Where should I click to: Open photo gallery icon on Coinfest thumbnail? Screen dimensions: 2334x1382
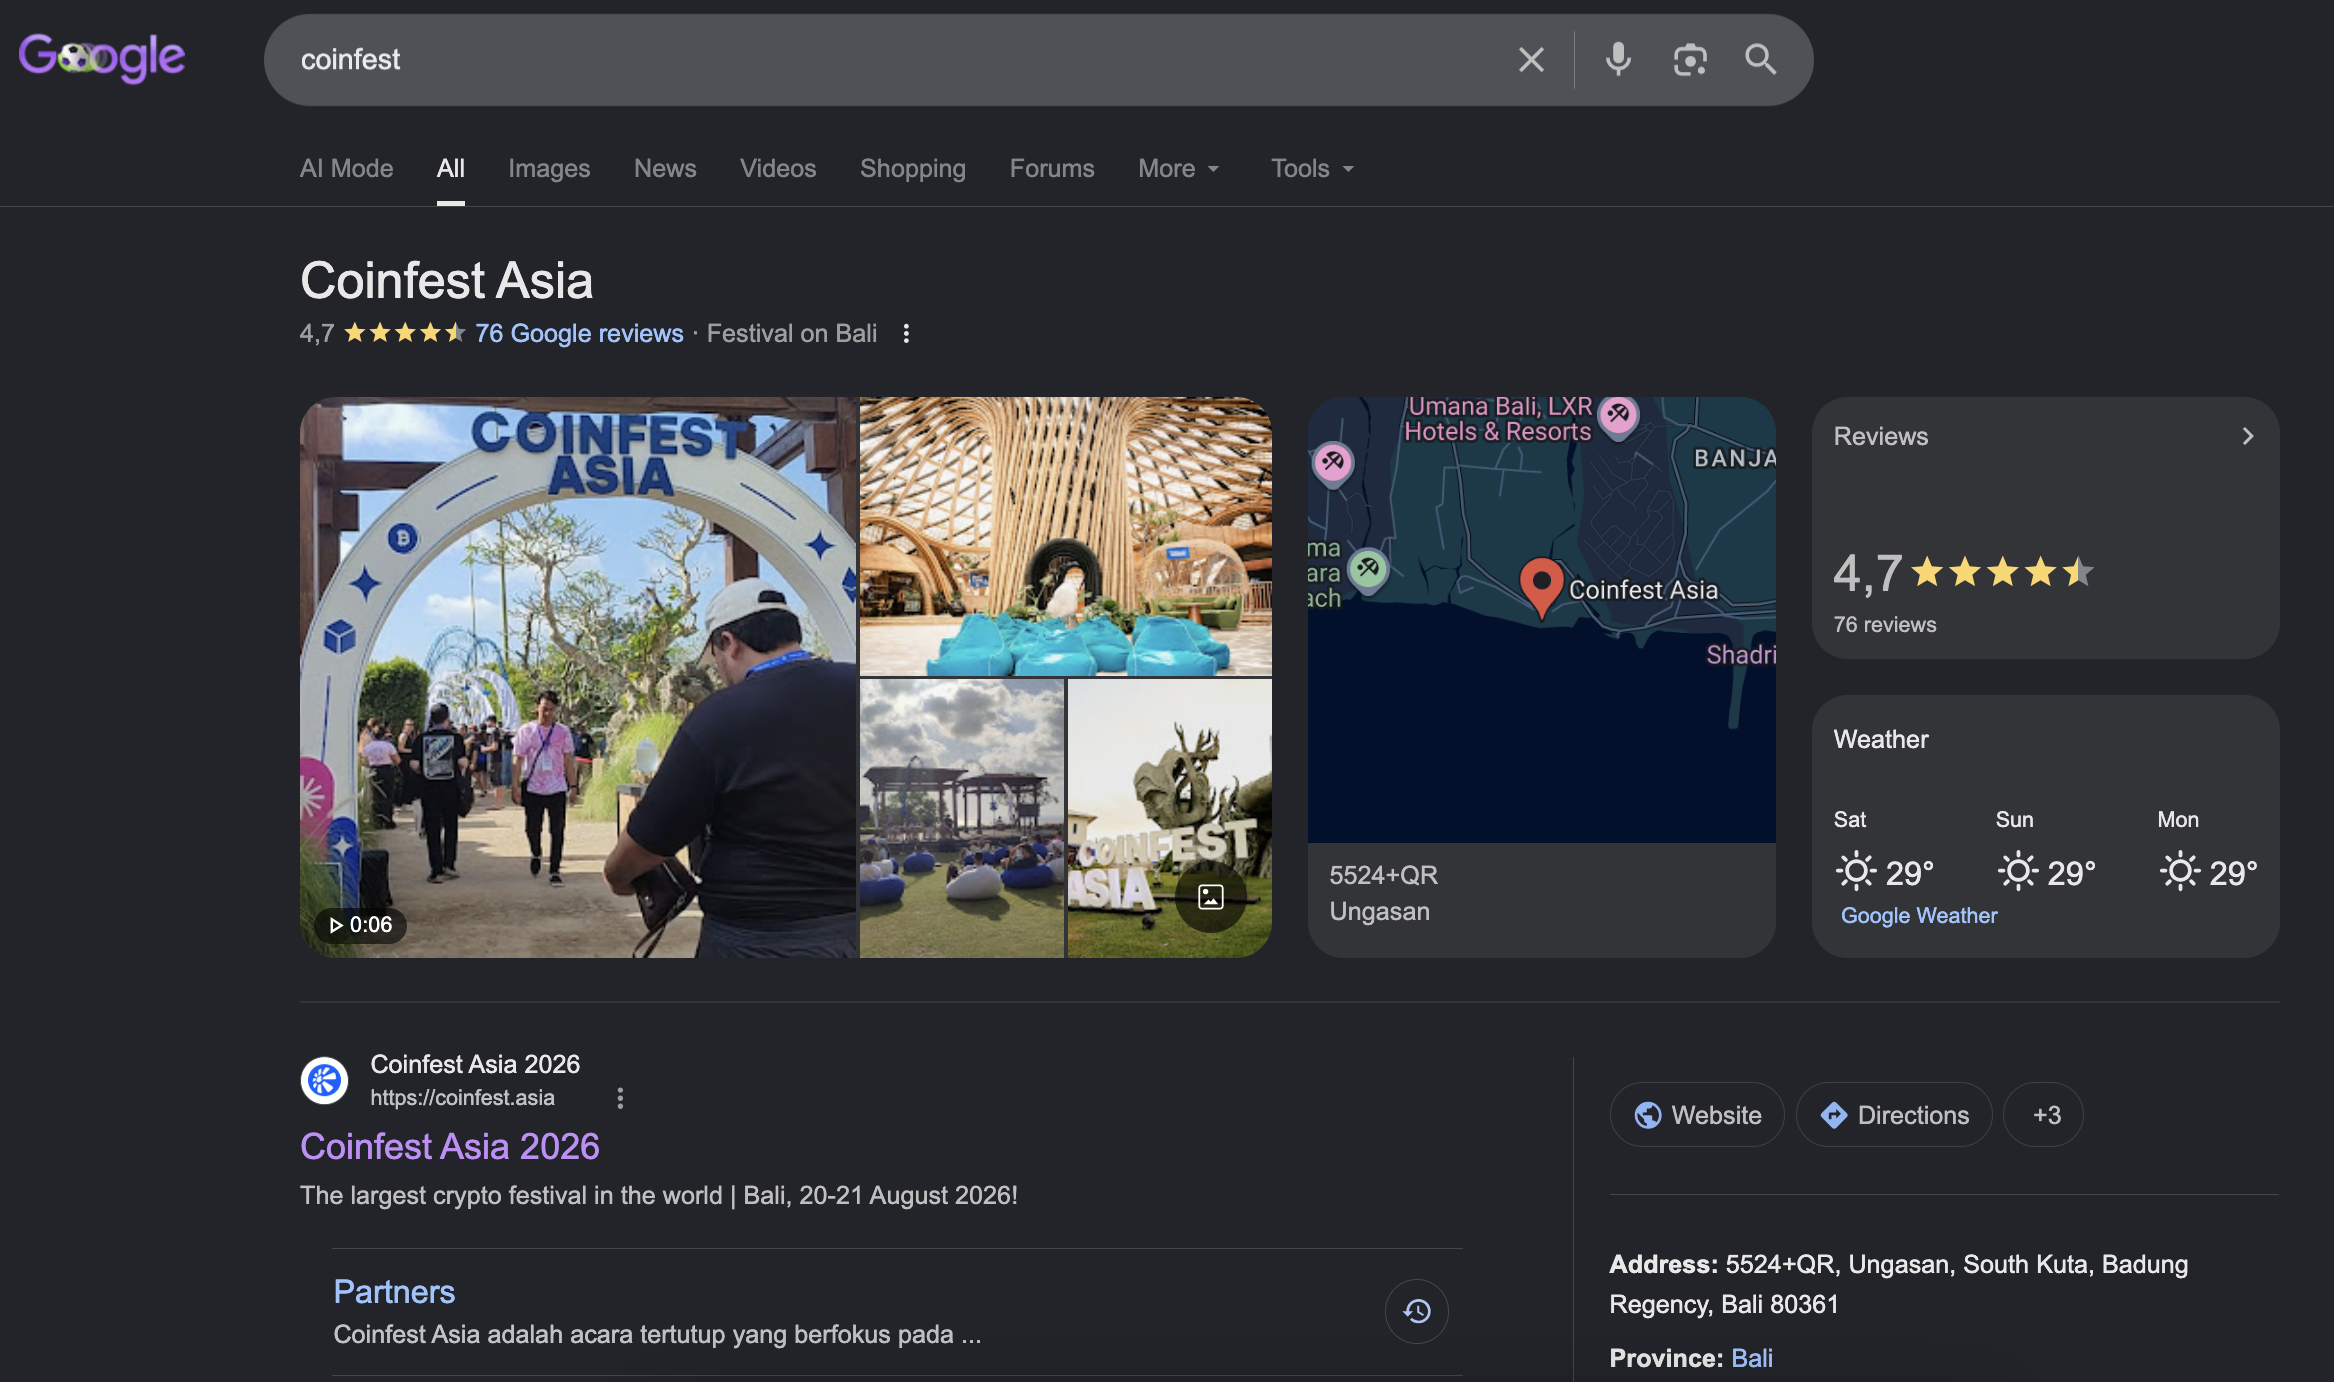1210,897
